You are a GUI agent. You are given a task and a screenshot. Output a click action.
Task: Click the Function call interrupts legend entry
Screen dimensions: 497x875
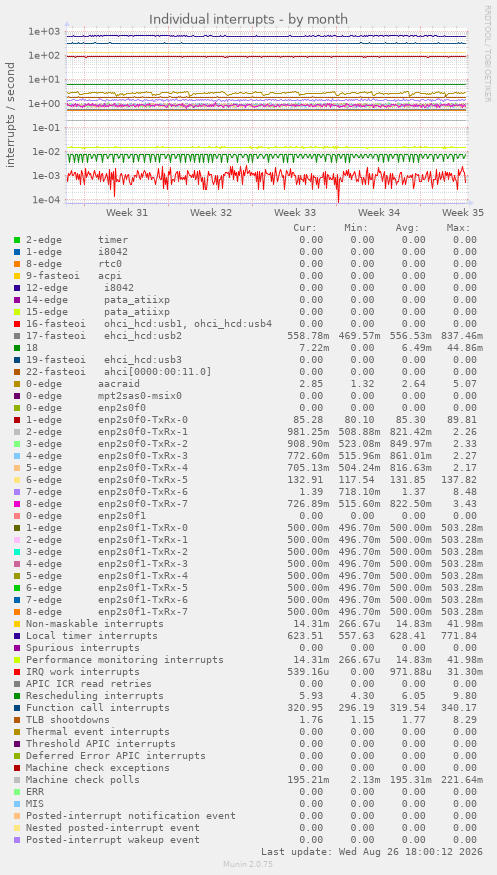pos(98,708)
